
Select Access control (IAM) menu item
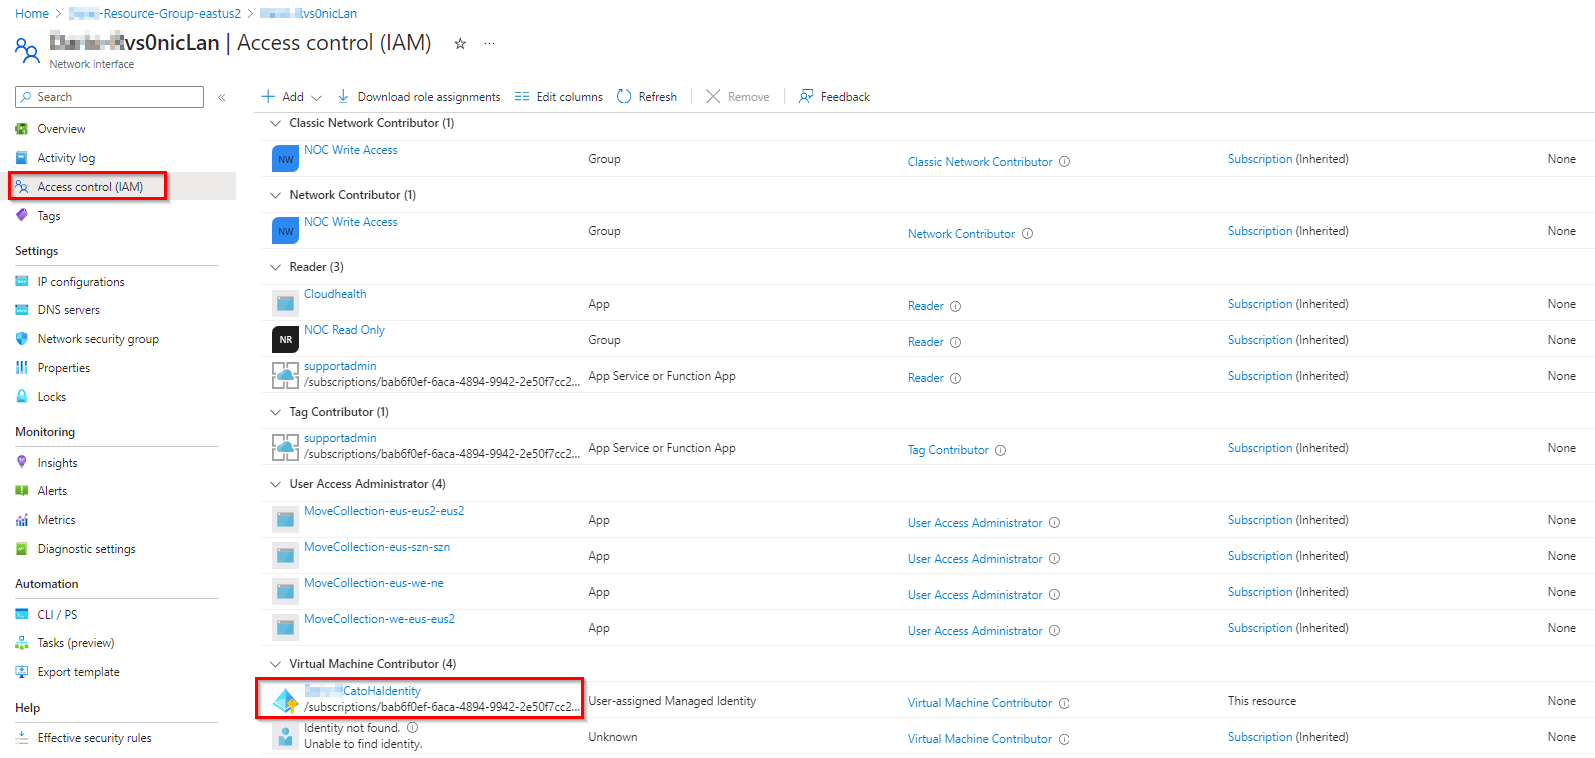90,187
